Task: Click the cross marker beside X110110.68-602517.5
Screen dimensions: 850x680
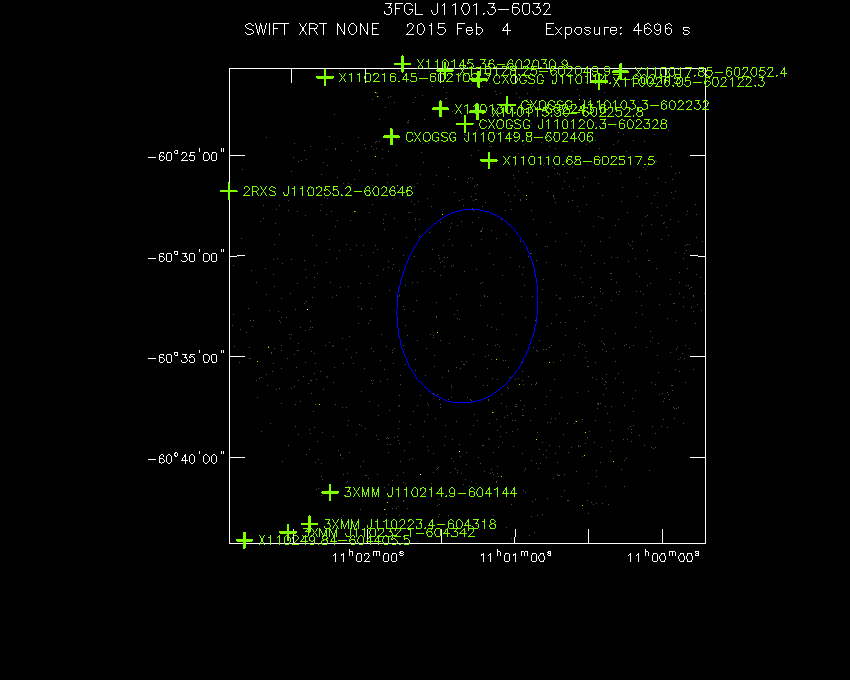Action: pyautogui.click(x=489, y=161)
